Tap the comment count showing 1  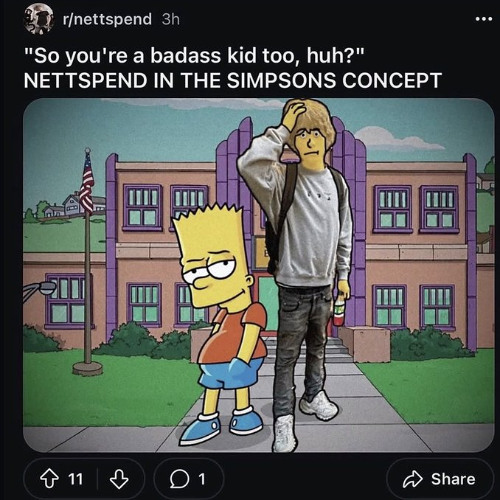(x=201, y=479)
